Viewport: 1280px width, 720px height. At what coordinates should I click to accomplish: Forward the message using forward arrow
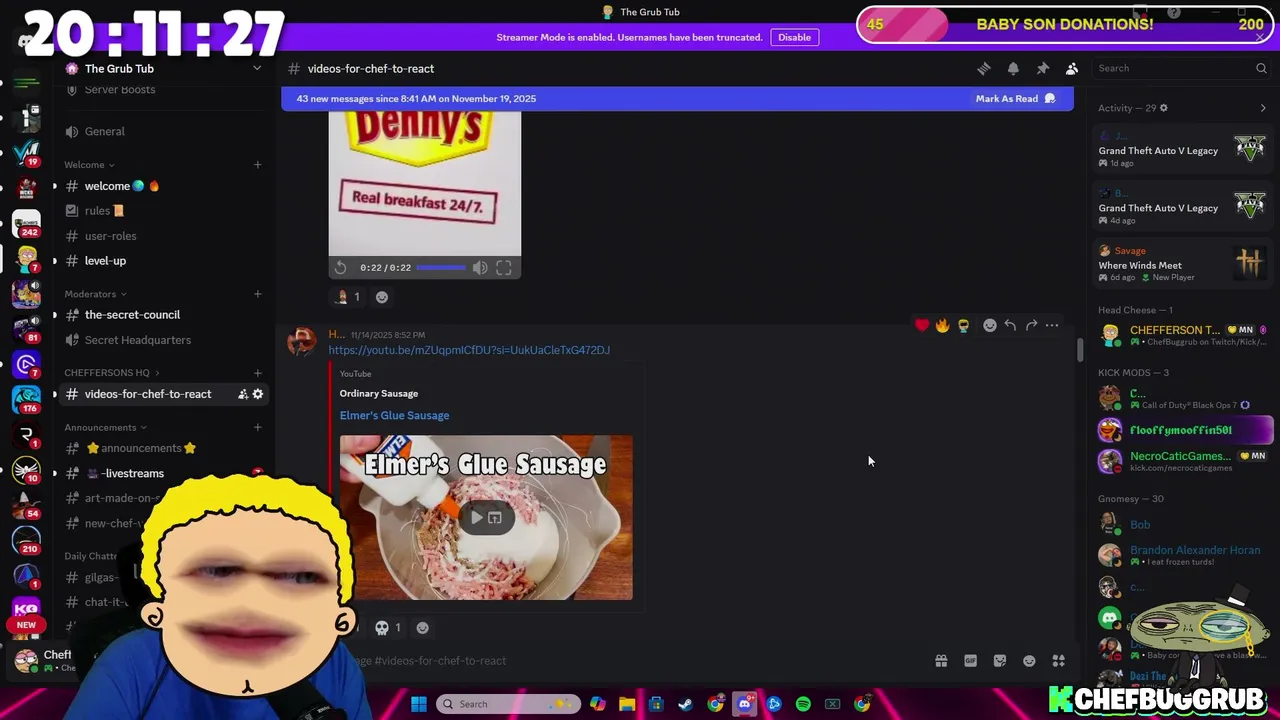(x=1031, y=325)
